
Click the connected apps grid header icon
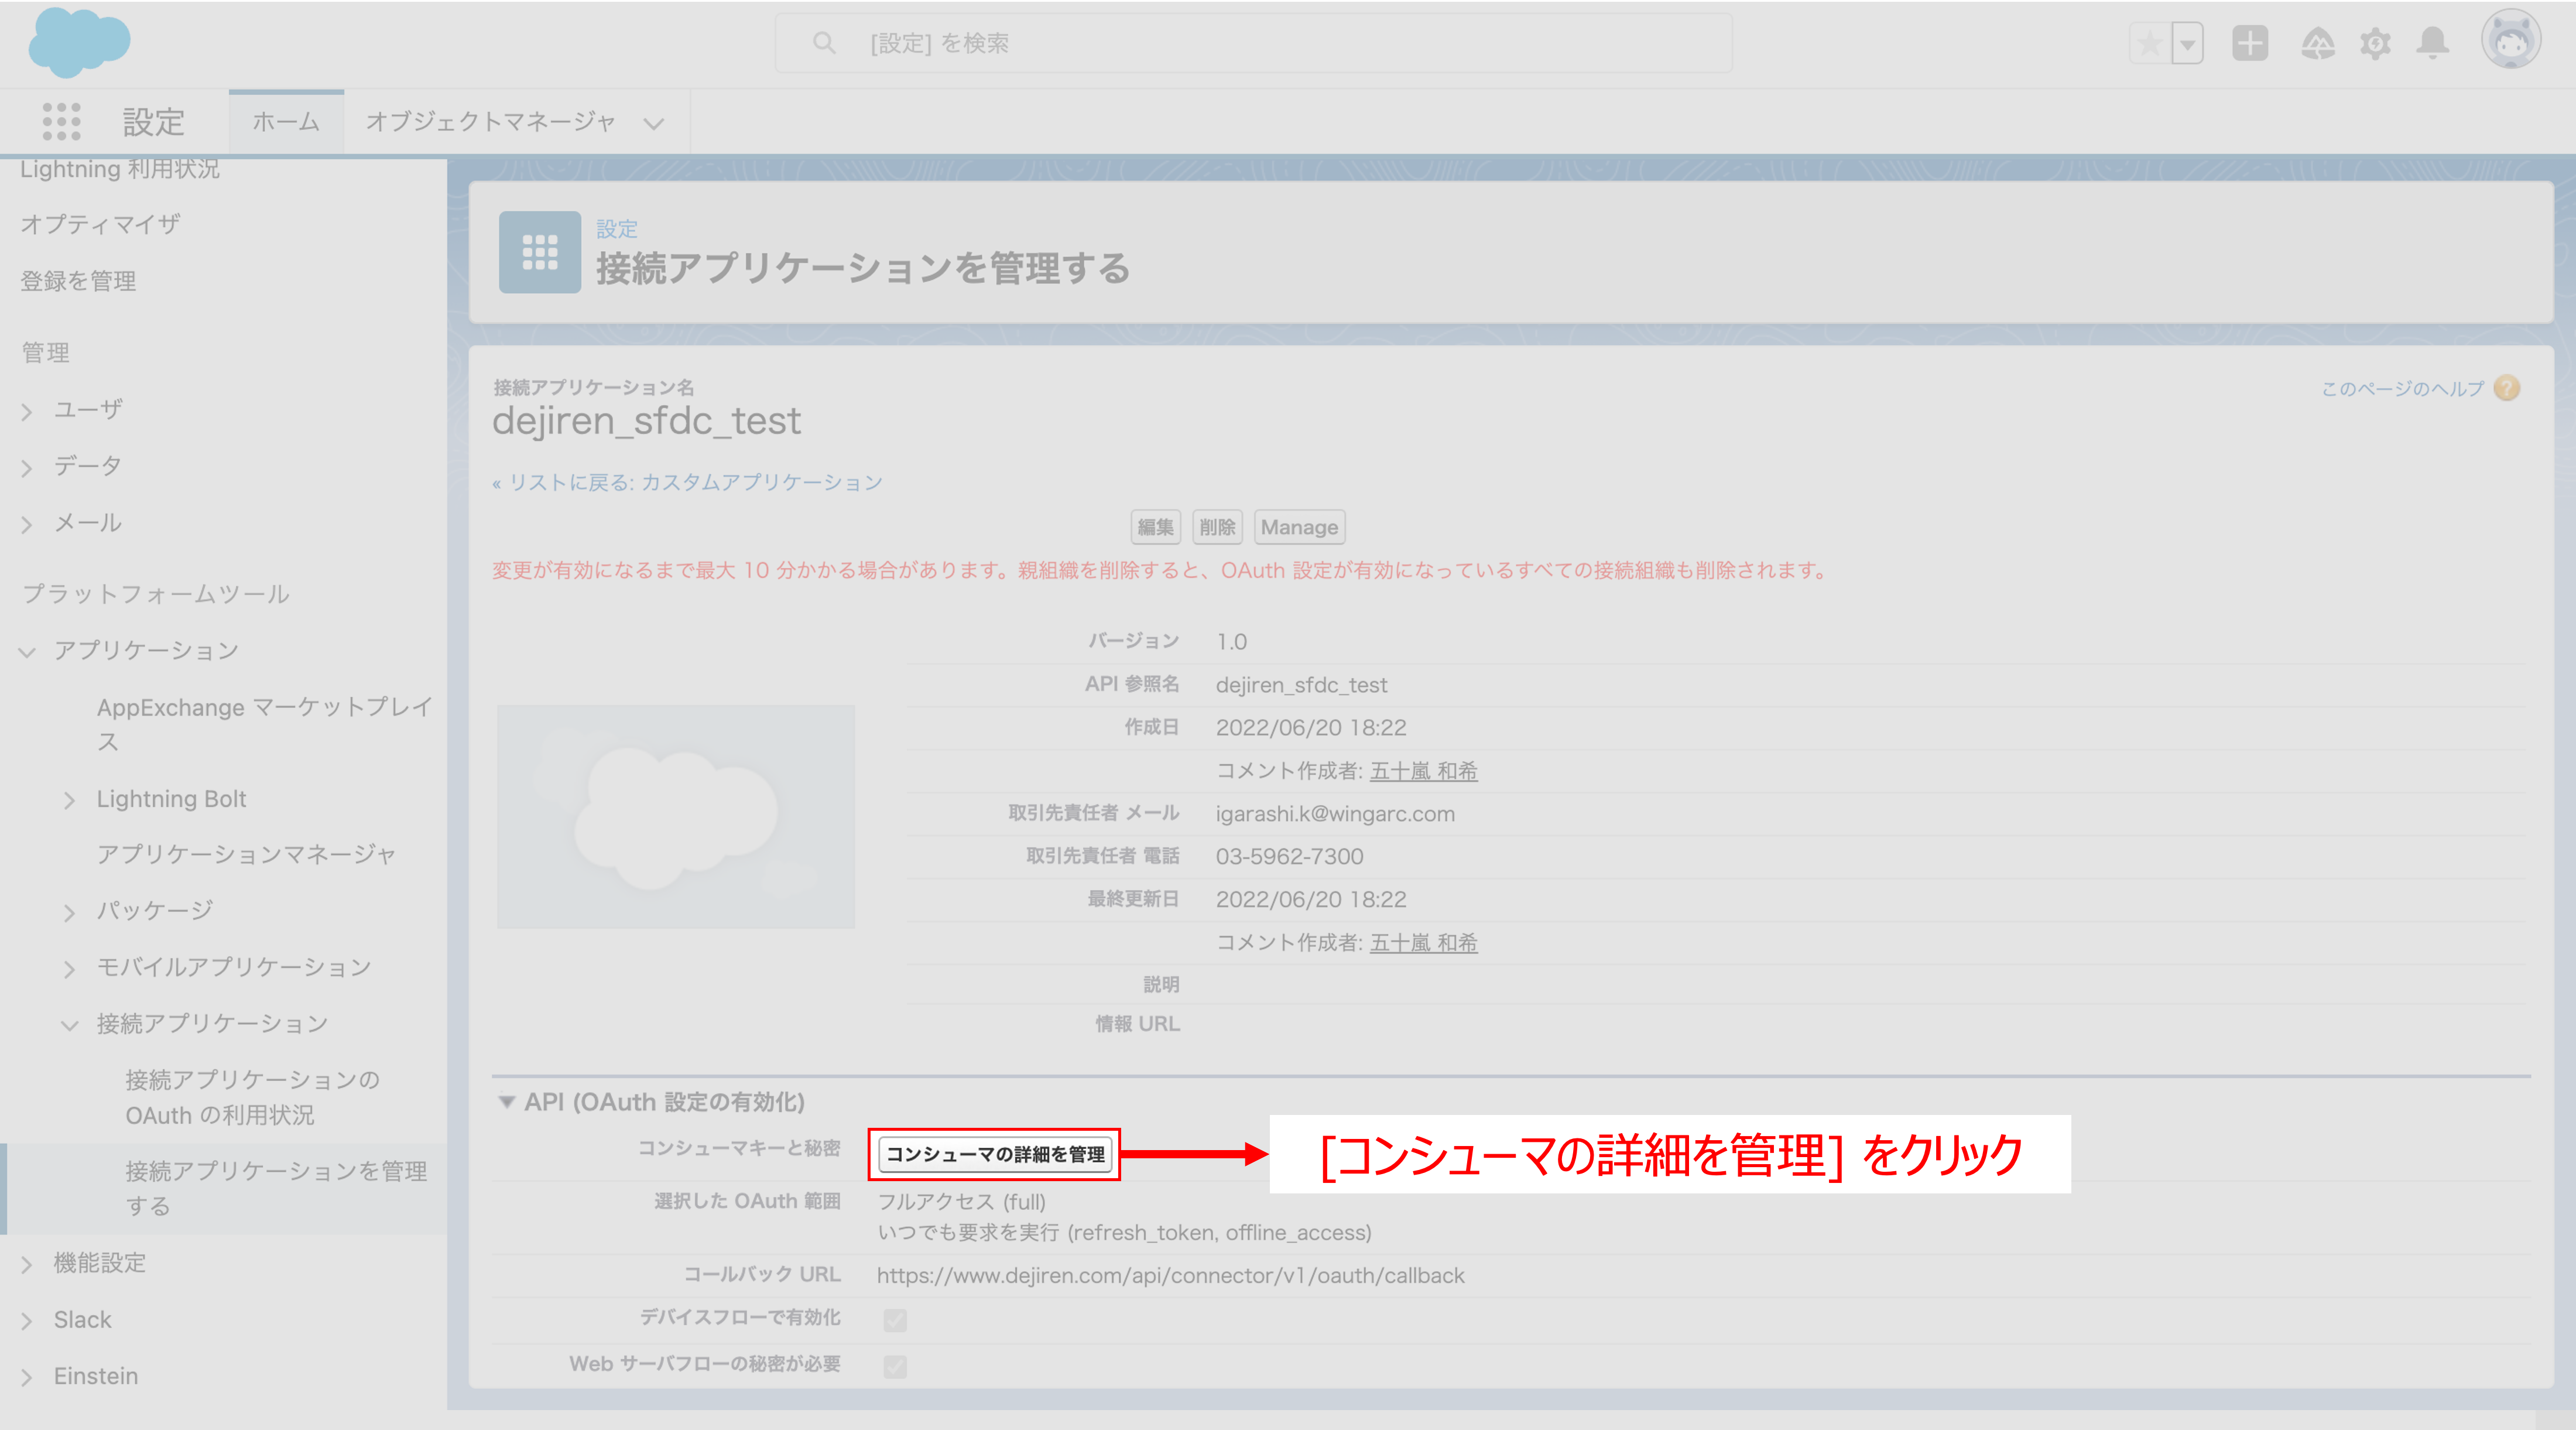click(x=540, y=252)
